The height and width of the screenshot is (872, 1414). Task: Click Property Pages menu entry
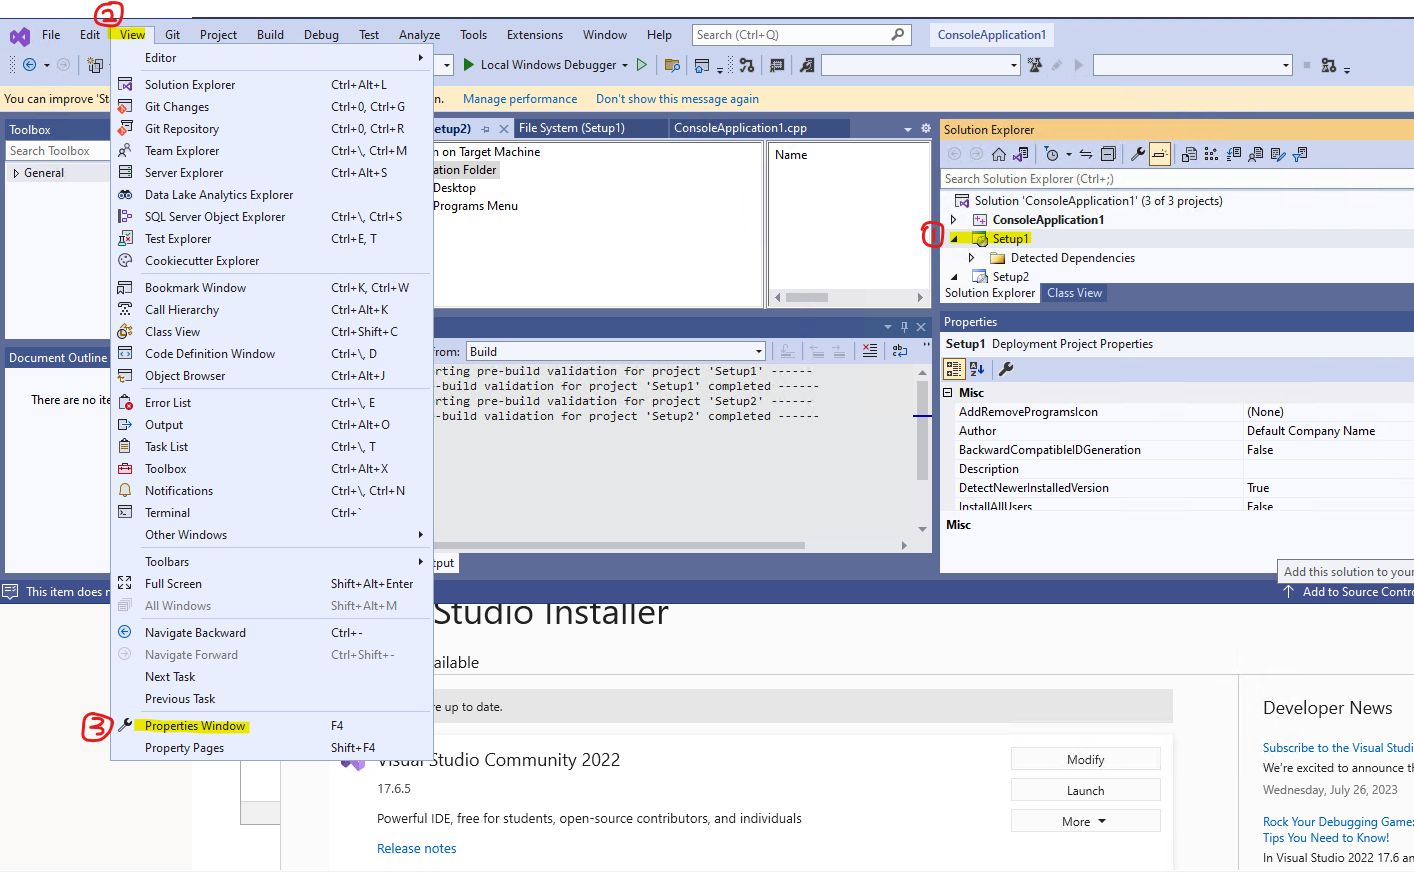(271, 748)
